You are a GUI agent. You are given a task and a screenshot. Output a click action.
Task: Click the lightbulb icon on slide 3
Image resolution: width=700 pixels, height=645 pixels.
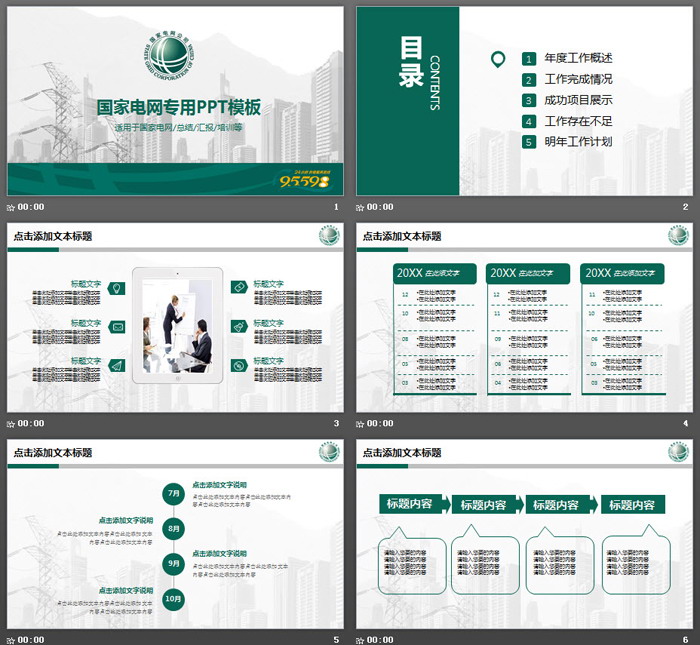pyautogui.click(x=117, y=288)
